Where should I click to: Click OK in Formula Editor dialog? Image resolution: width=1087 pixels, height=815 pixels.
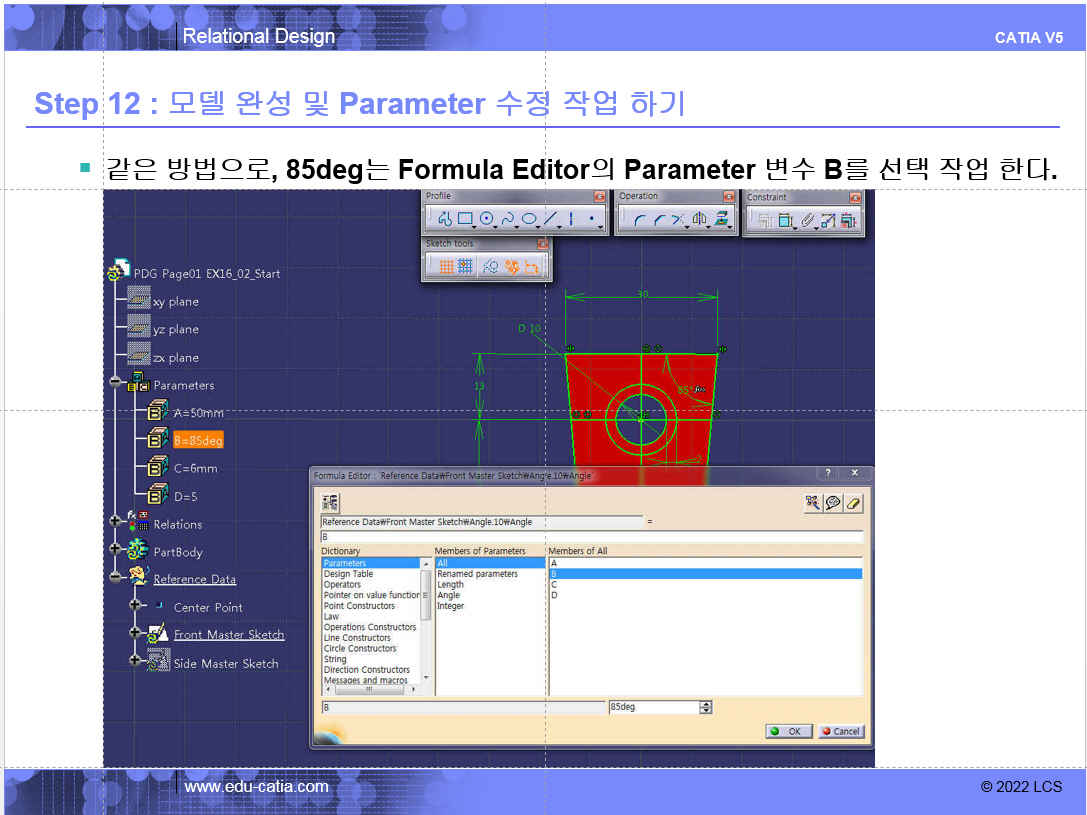tap(788, 731)
